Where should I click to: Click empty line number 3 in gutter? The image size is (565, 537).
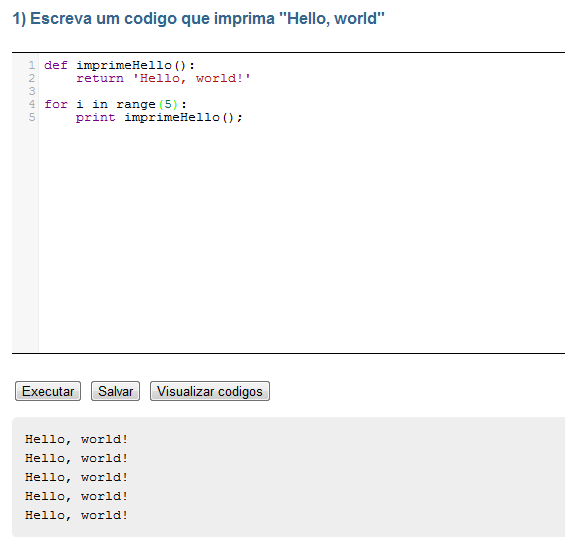pos(32,91)
